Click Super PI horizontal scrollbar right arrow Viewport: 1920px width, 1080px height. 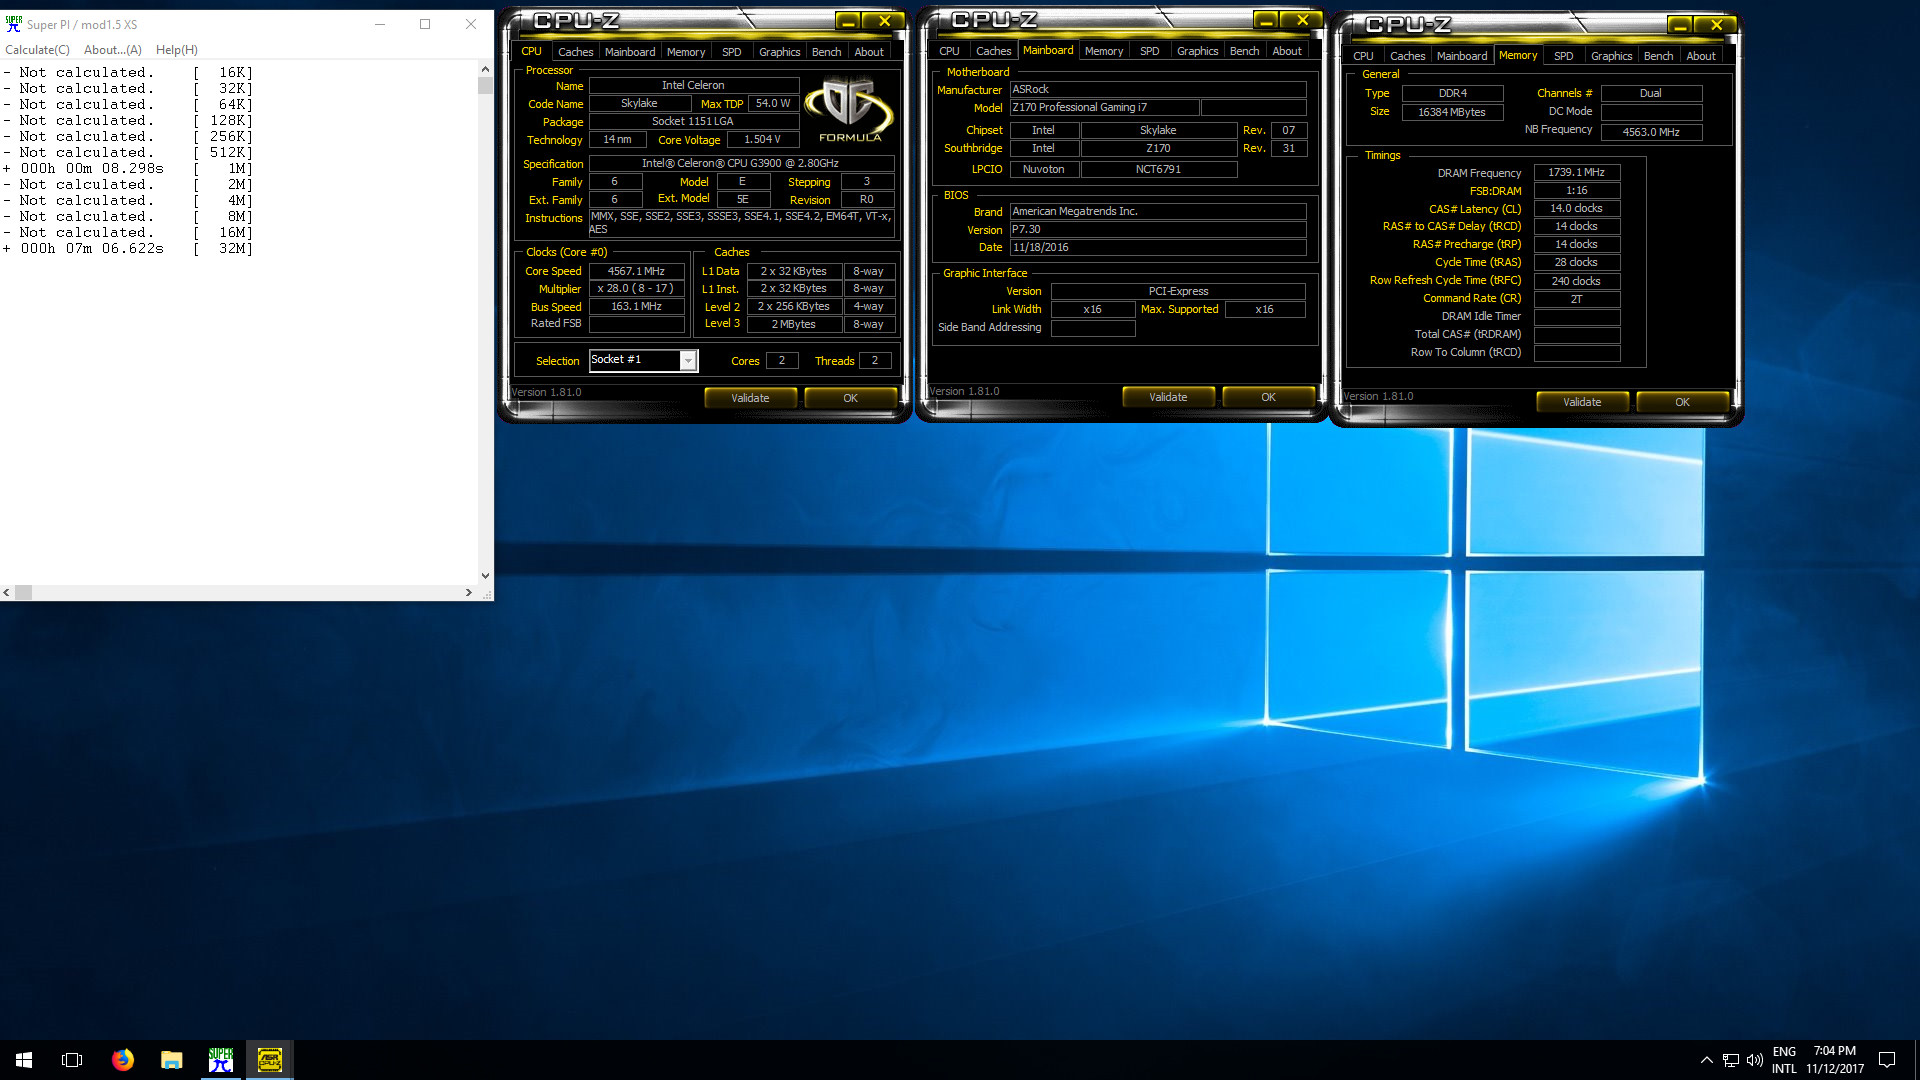pos(469,593)
